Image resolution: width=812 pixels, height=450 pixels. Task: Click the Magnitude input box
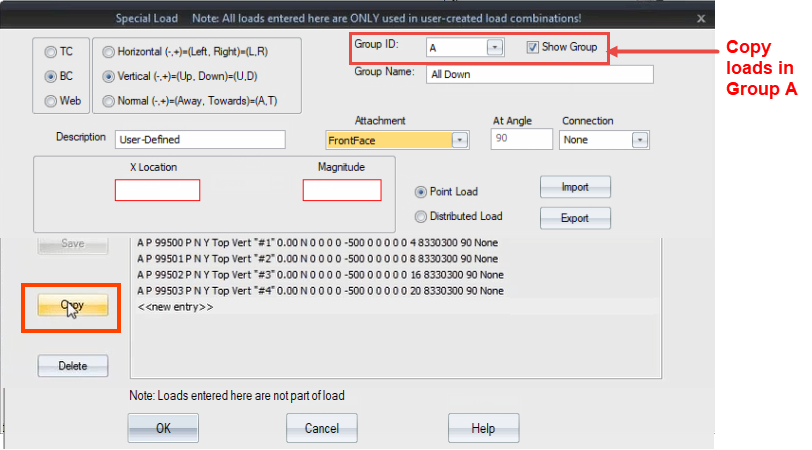pos(342,190)
